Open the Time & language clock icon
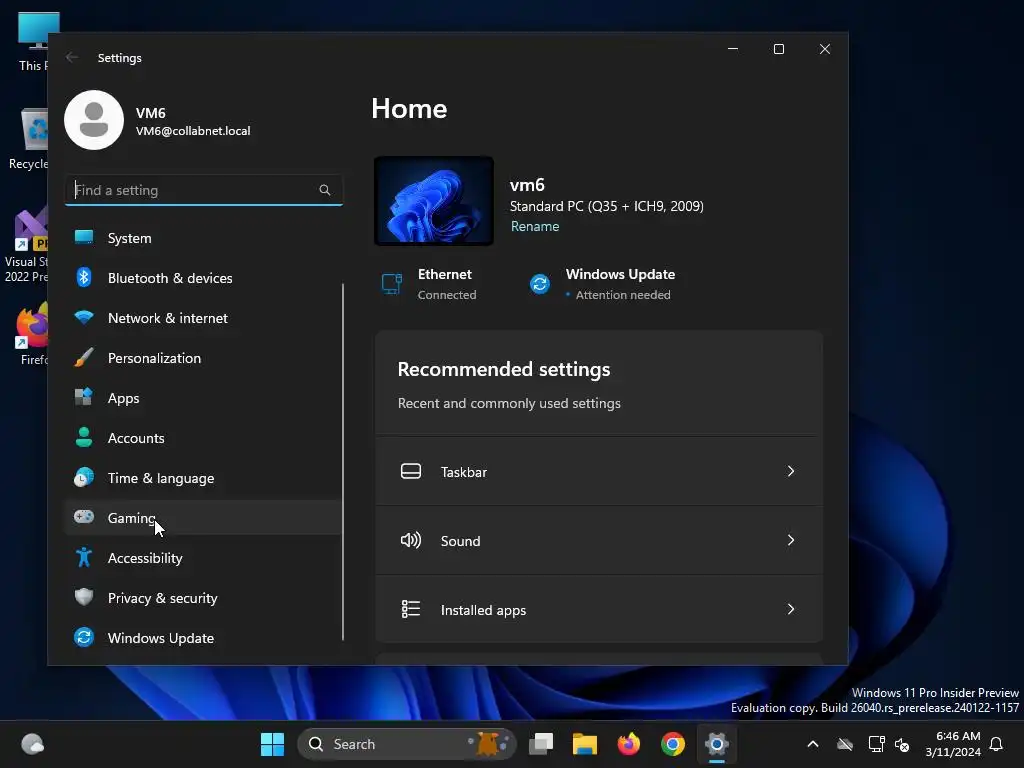The width and height of the screenshot is (1024, 768). (x=84, y=477)
